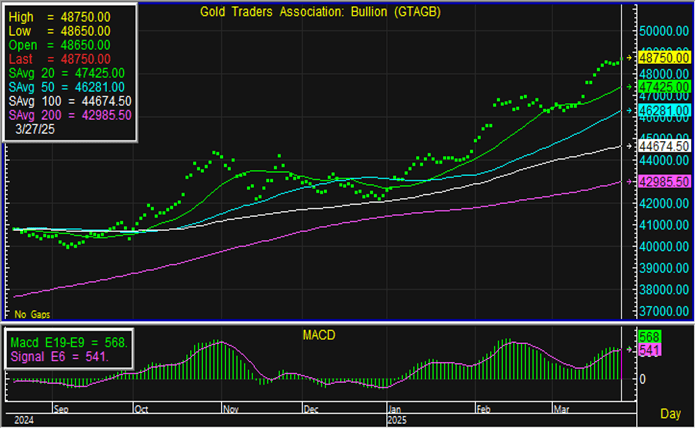Click the High value in the legend box

(59, 17)
